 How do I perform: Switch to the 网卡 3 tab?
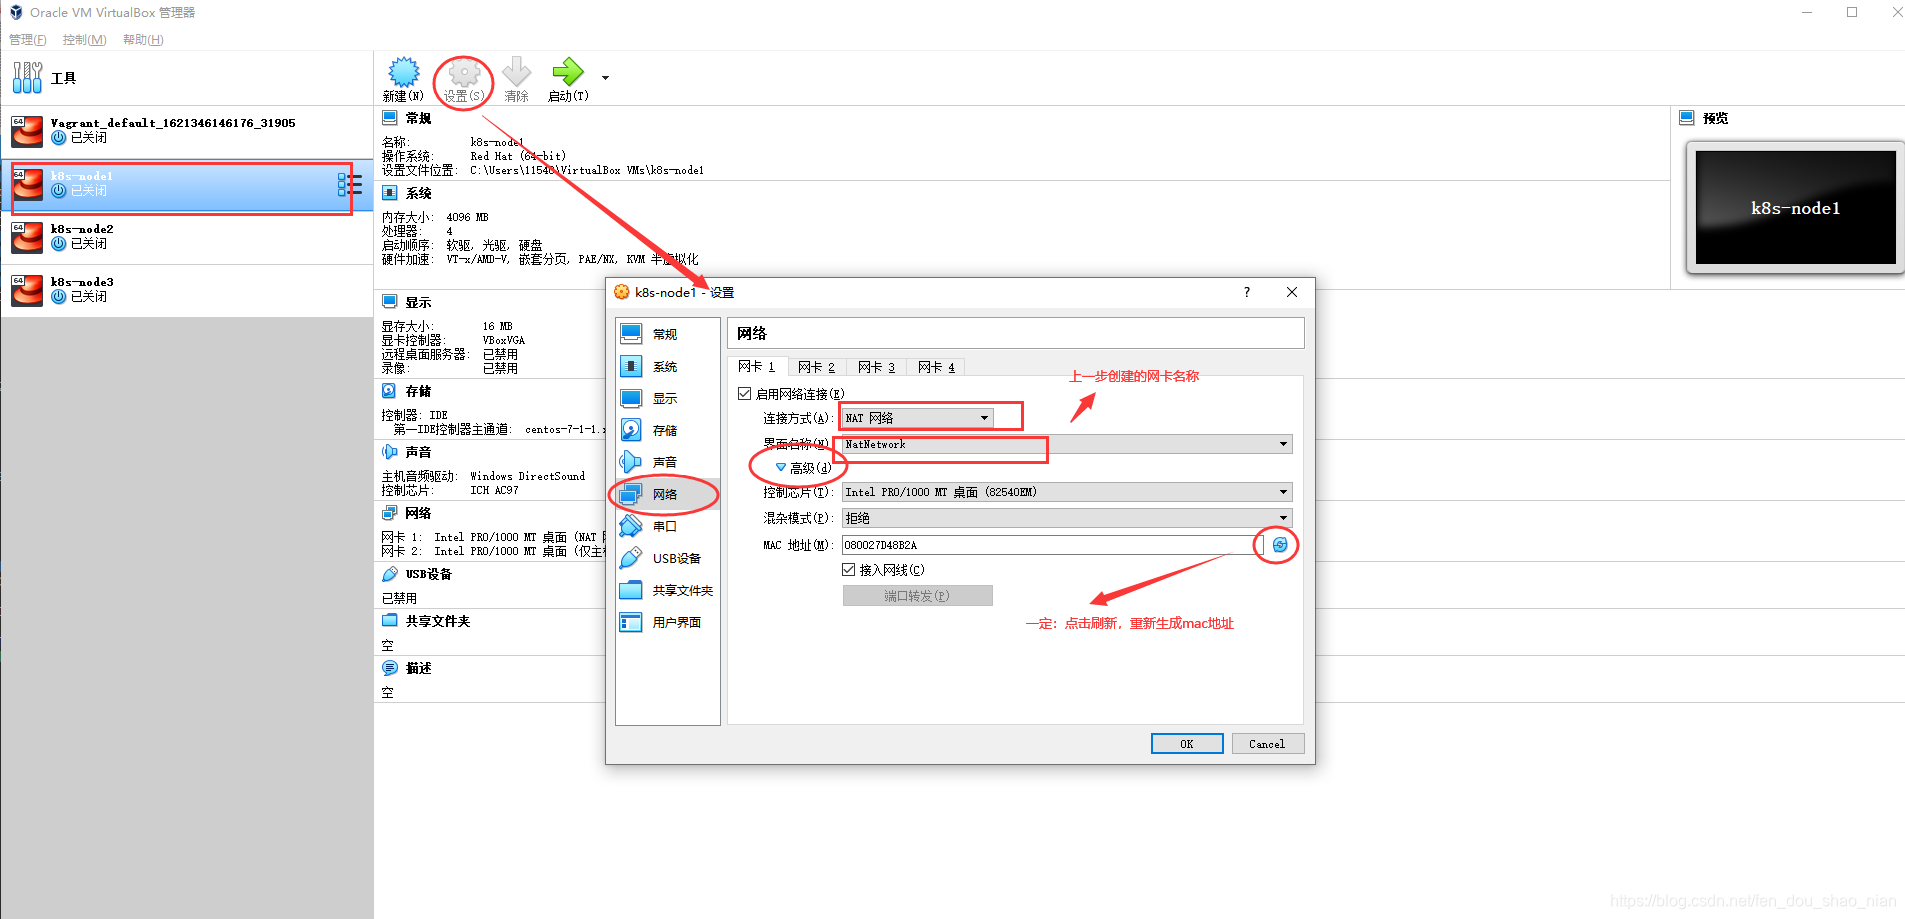click(876, 367)
